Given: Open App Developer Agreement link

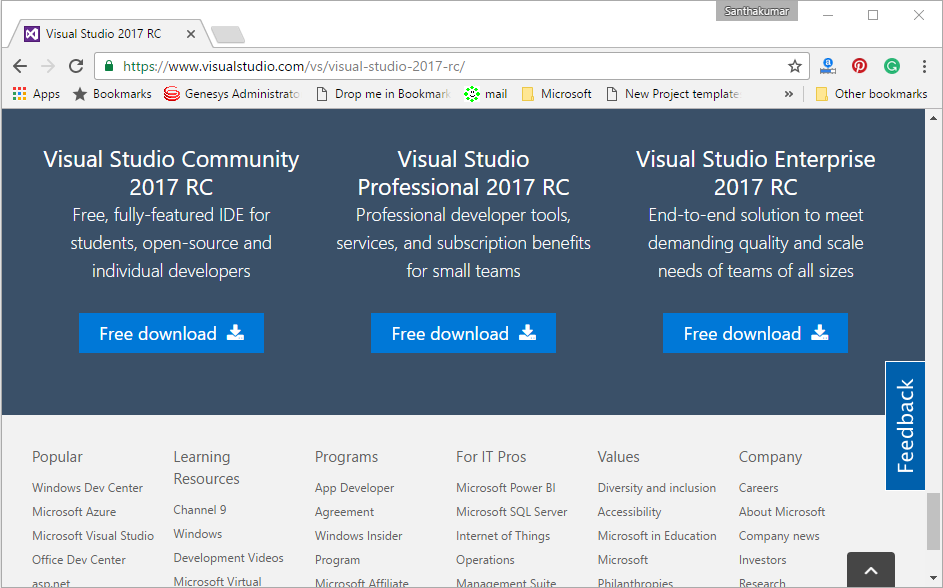Looking at the screenshot, I should point(354,500).
